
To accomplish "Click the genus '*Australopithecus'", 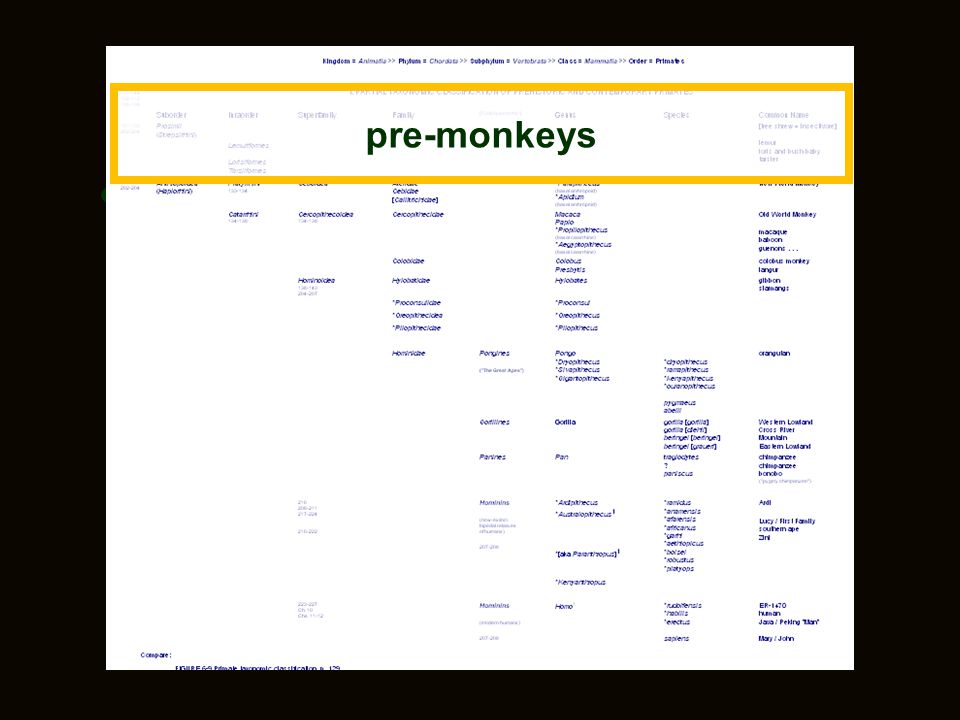I will click(x=583, y=514).
